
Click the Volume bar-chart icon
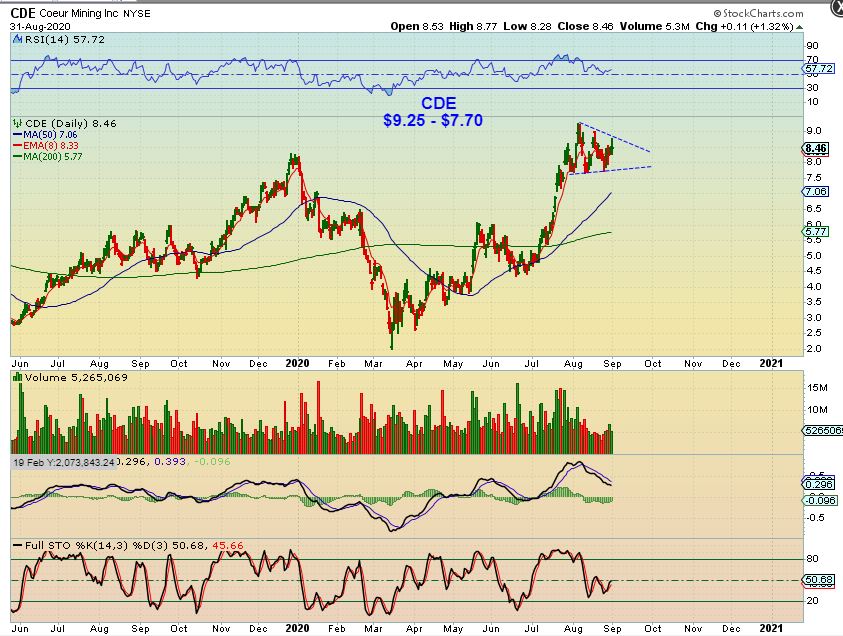pos(18,377)
